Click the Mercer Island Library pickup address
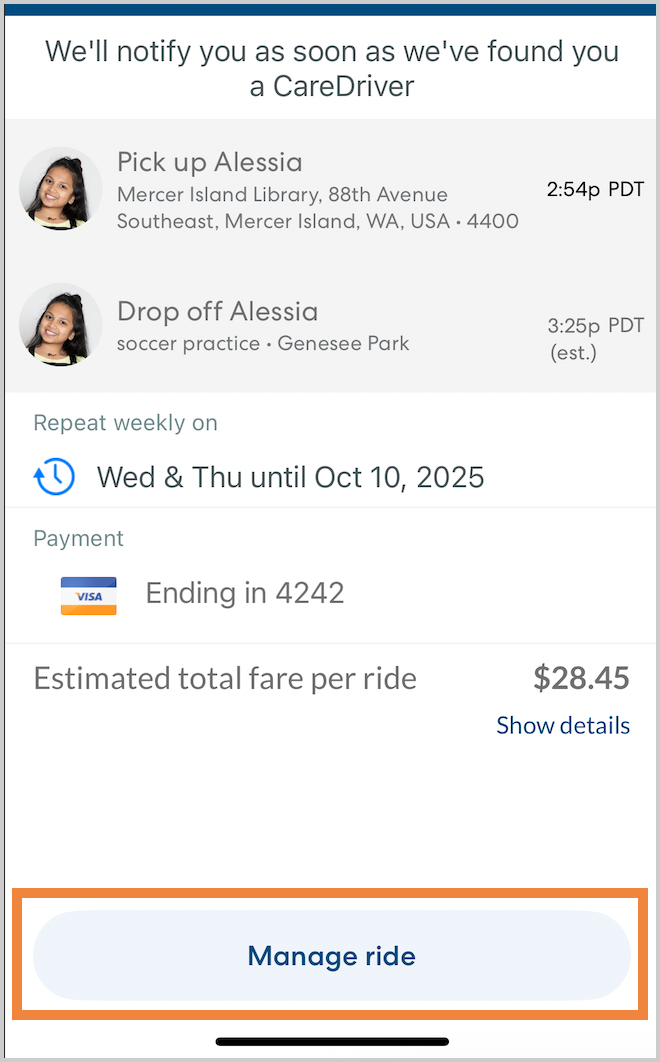Image resolution: width=660 pixels, height=1062 pixels. [317, 208]
